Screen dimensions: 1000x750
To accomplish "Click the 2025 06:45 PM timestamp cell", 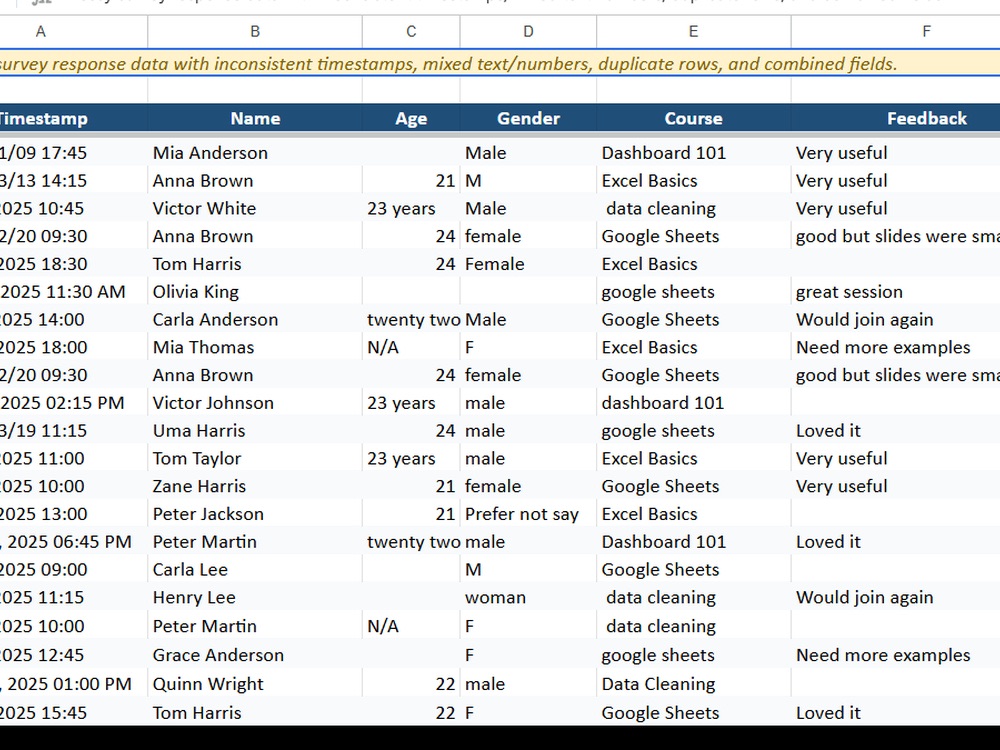I will coord(73,541).
